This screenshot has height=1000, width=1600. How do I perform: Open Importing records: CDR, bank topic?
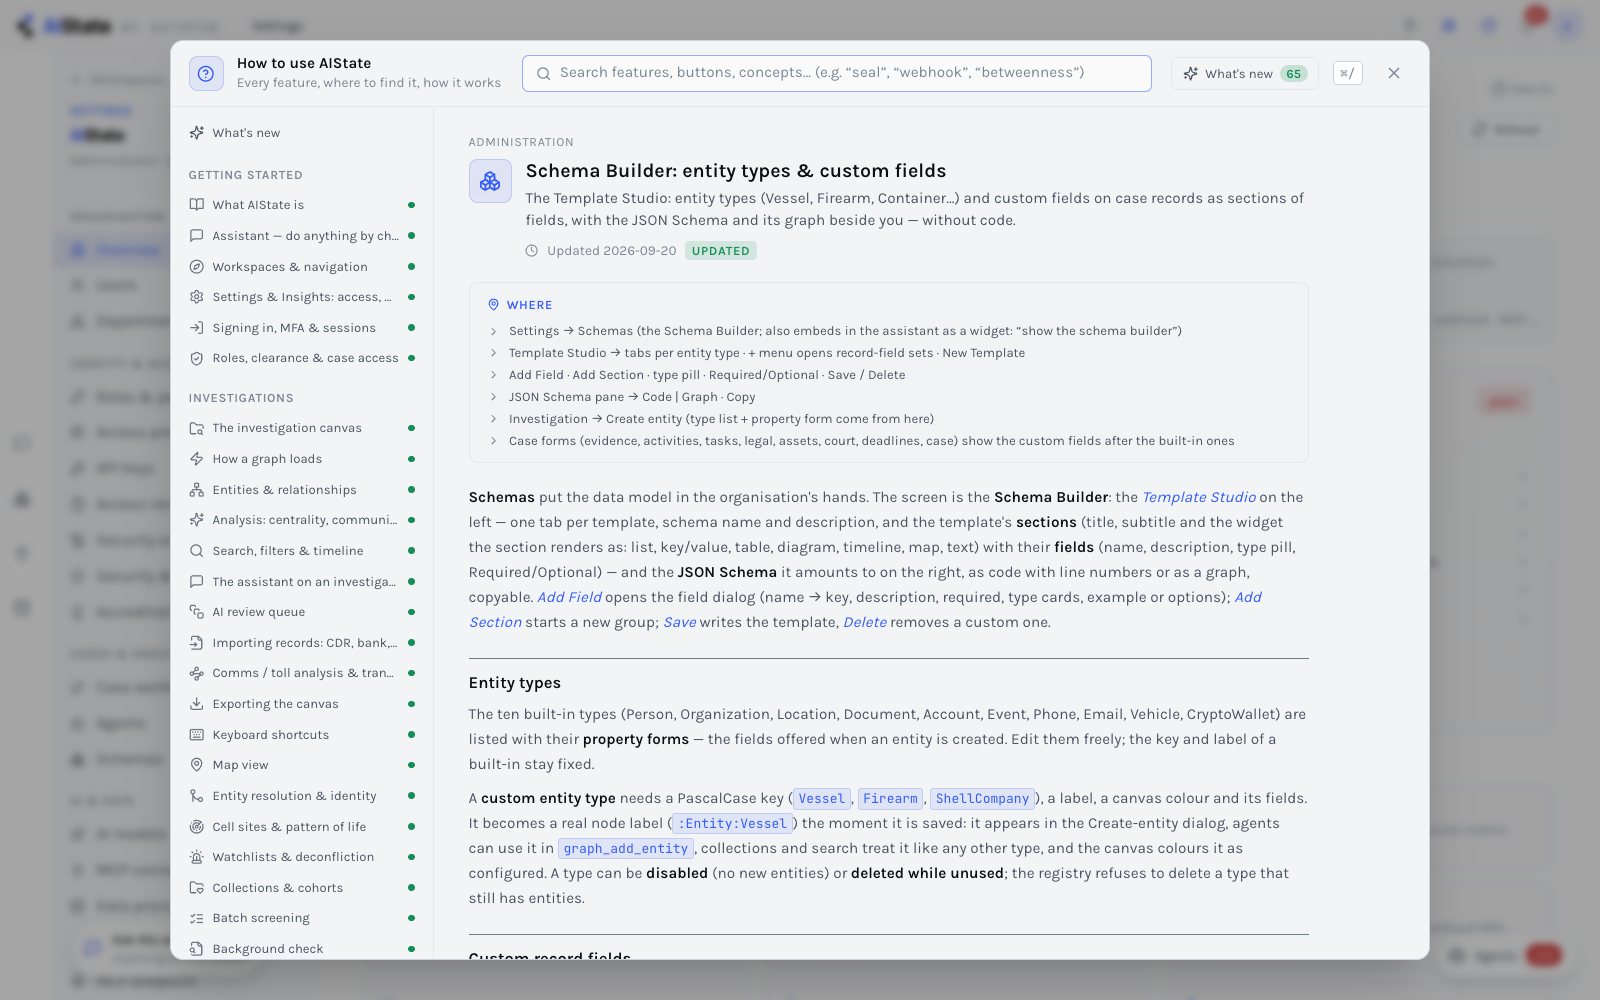tap(302, 643)
